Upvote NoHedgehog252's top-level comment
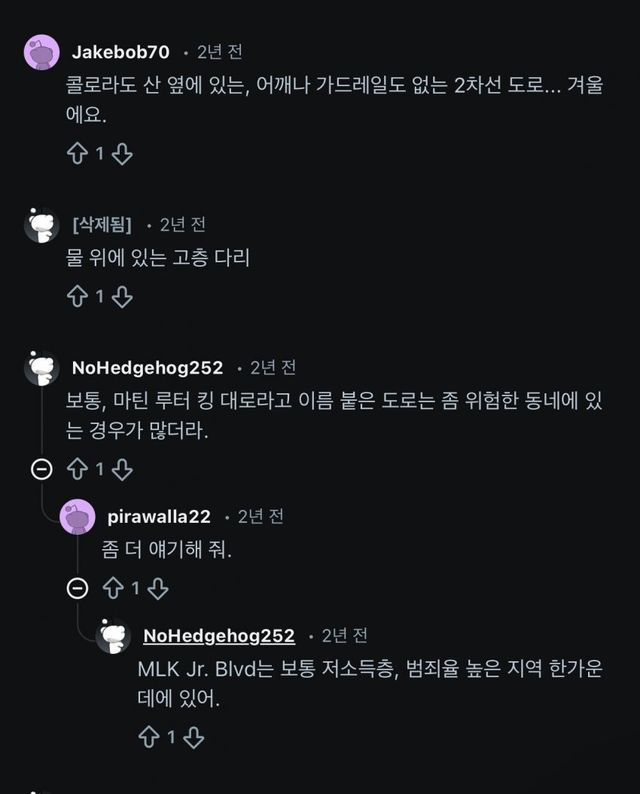 click(77, 468)
